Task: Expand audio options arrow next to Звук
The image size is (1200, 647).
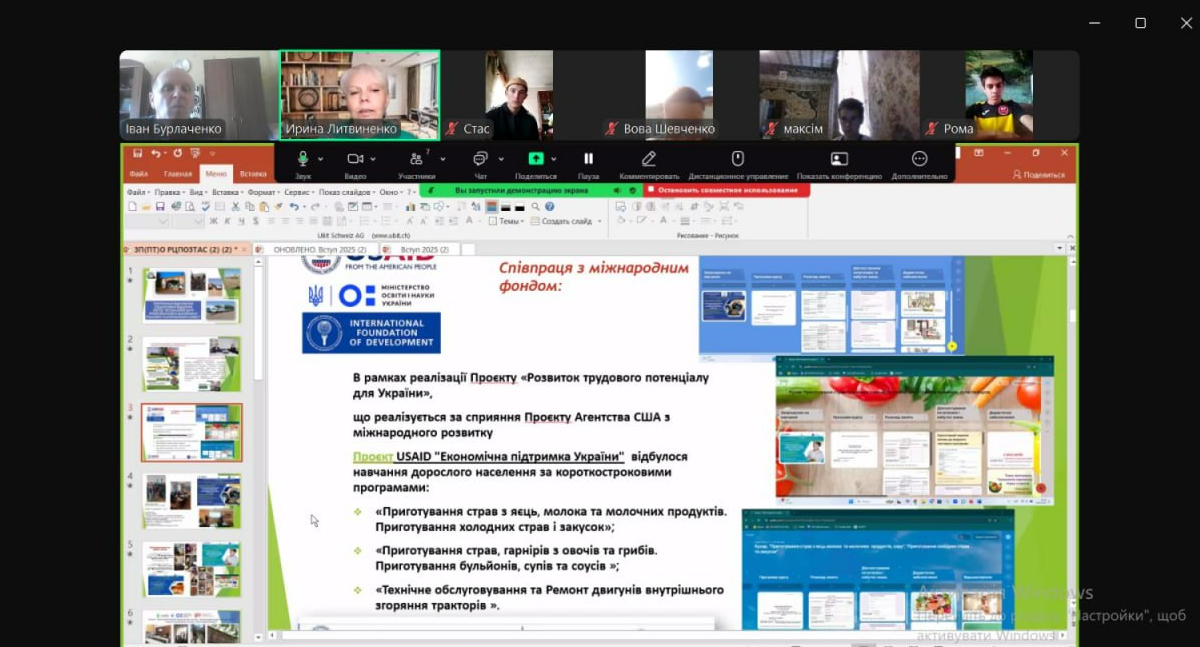Action: point(320,159)
